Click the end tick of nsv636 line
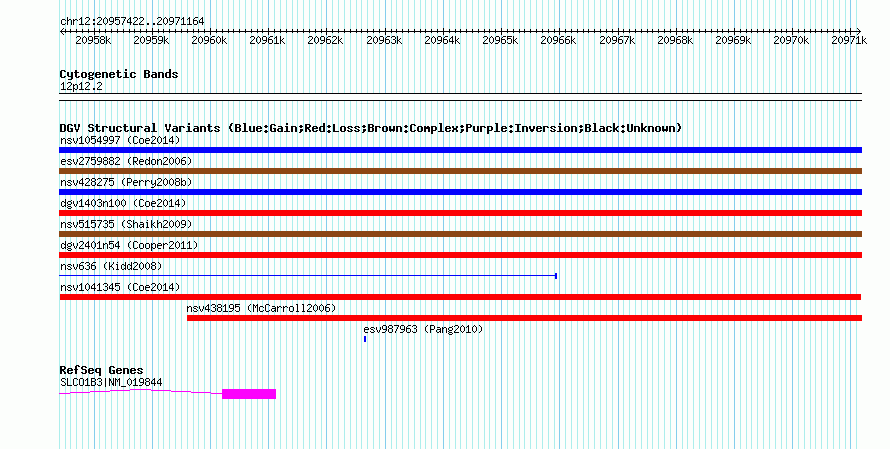This screenshot has height=449, width=890. 556,276
